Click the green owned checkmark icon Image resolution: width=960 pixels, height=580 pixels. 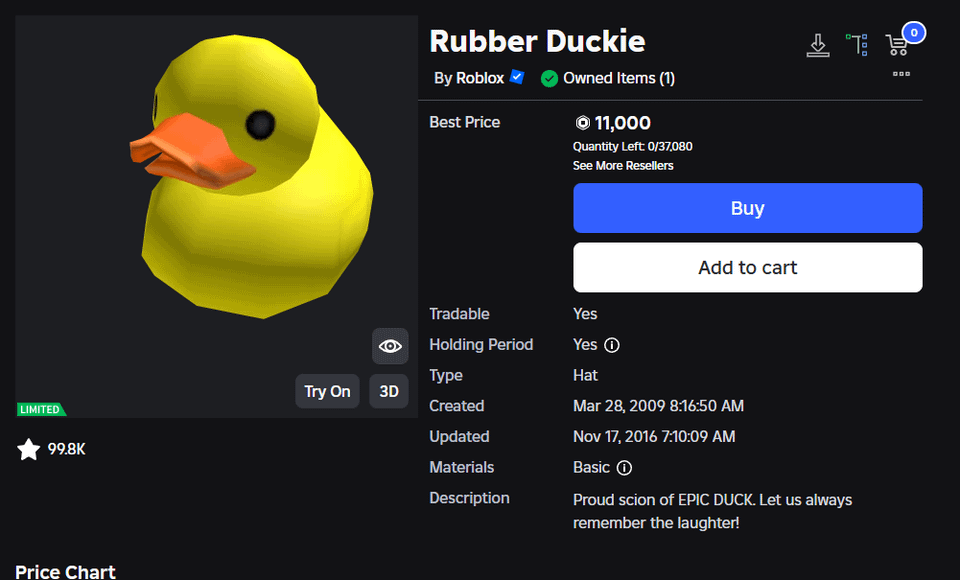pos(549,78)
